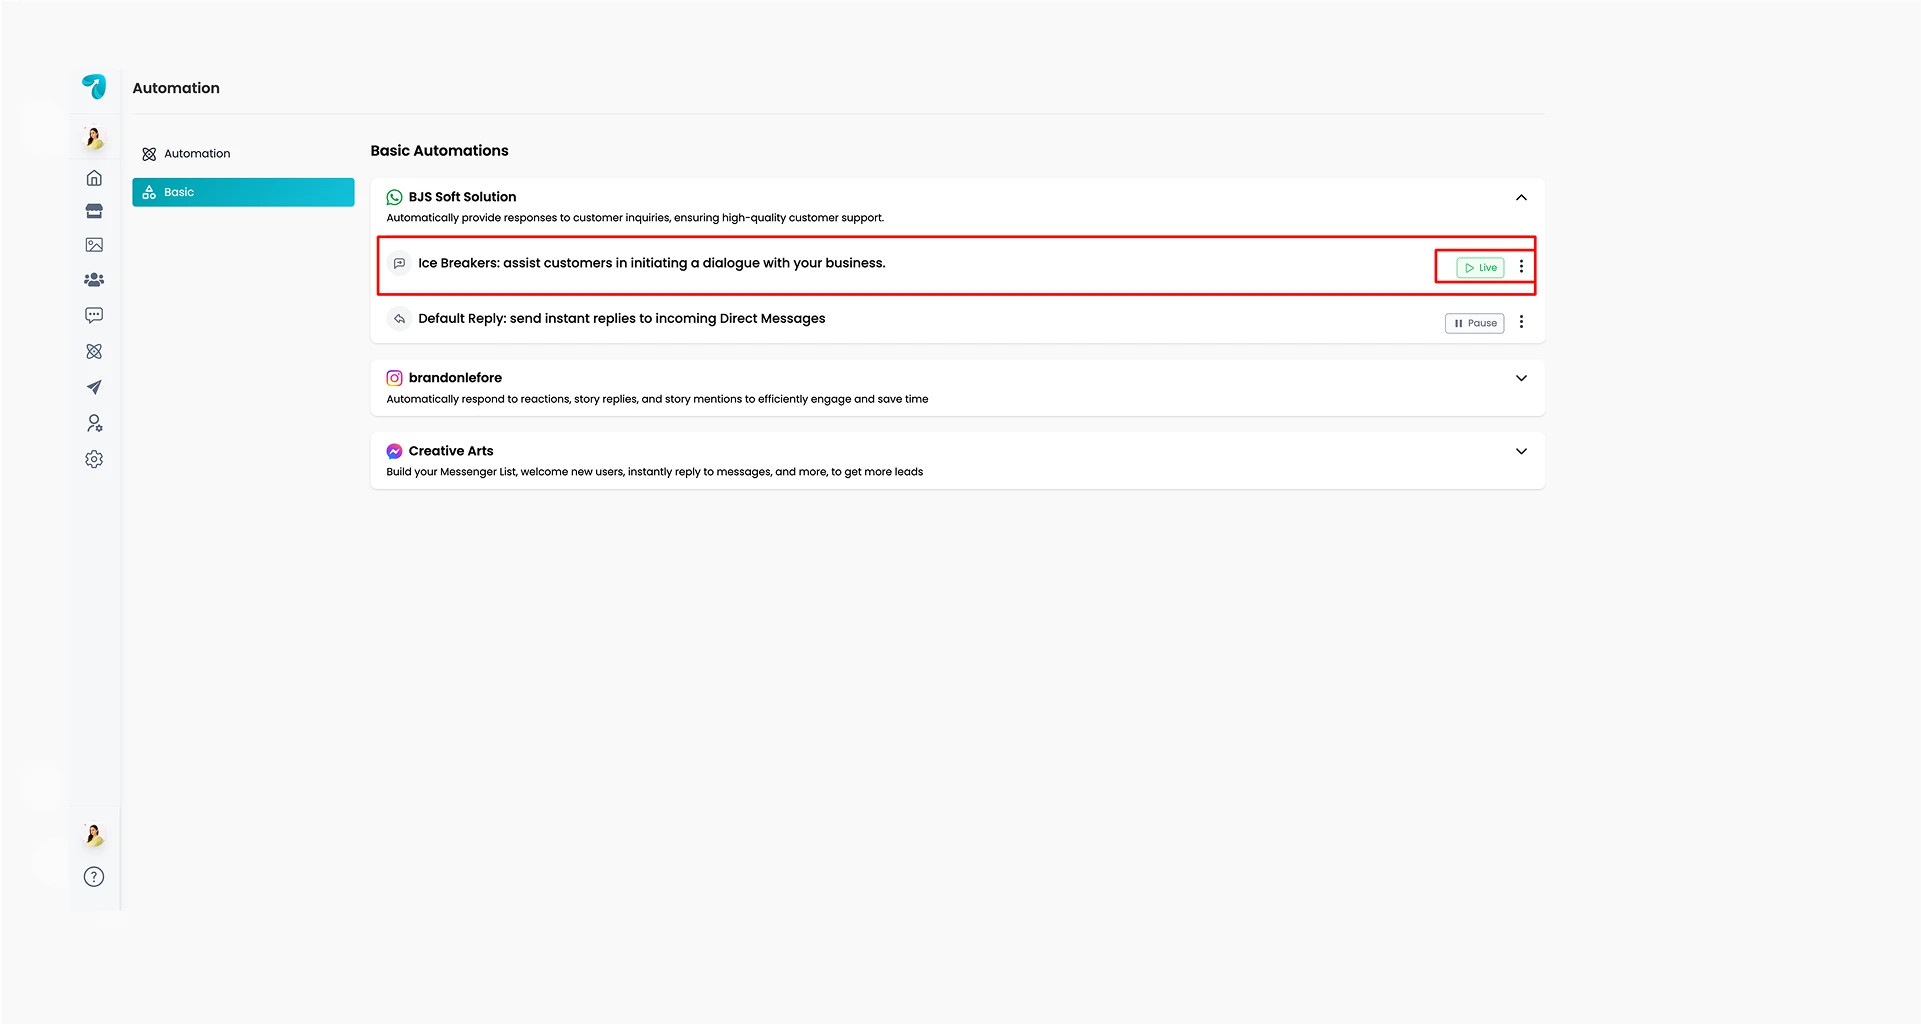Click the Messenger icon beside Creative Arts
Viewport: 1921px width, 1025px height.
[395, 451]
